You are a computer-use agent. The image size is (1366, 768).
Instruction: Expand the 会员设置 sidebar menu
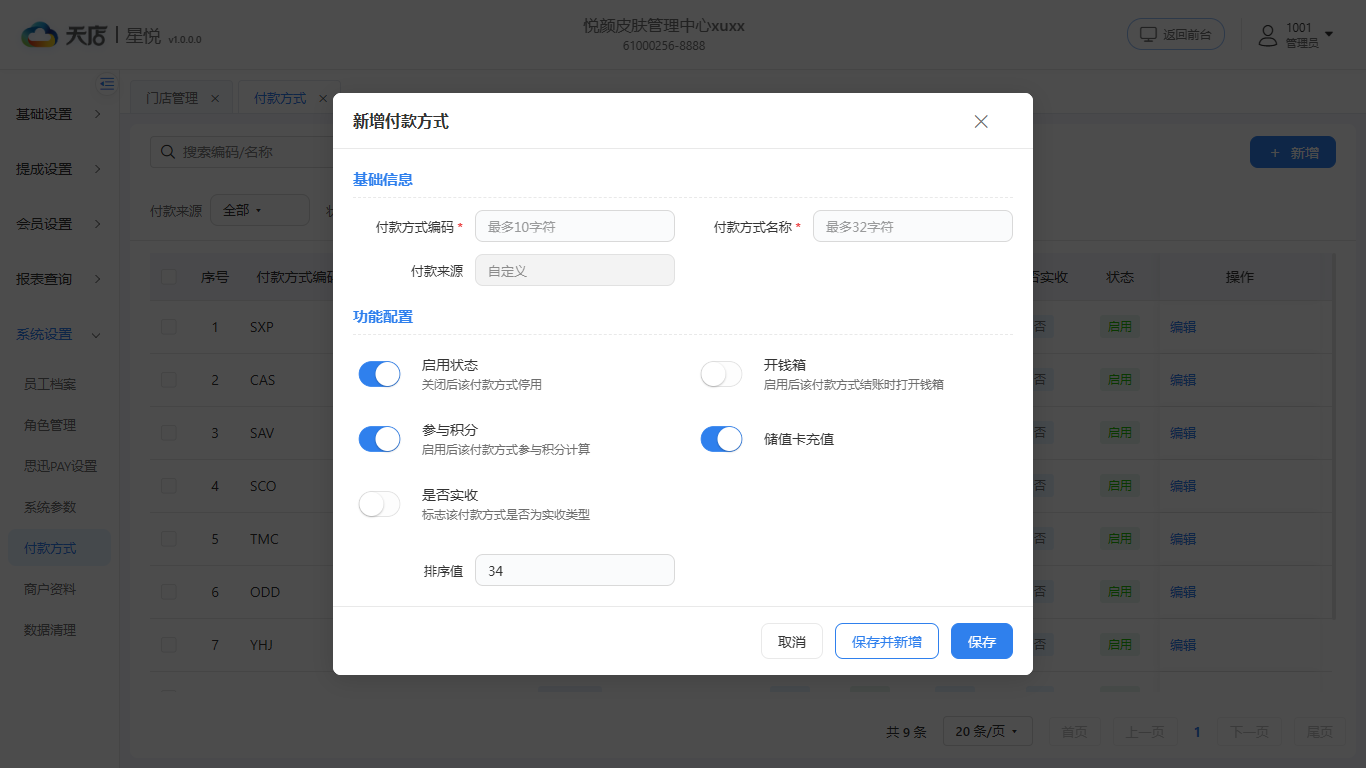point(59,224)
